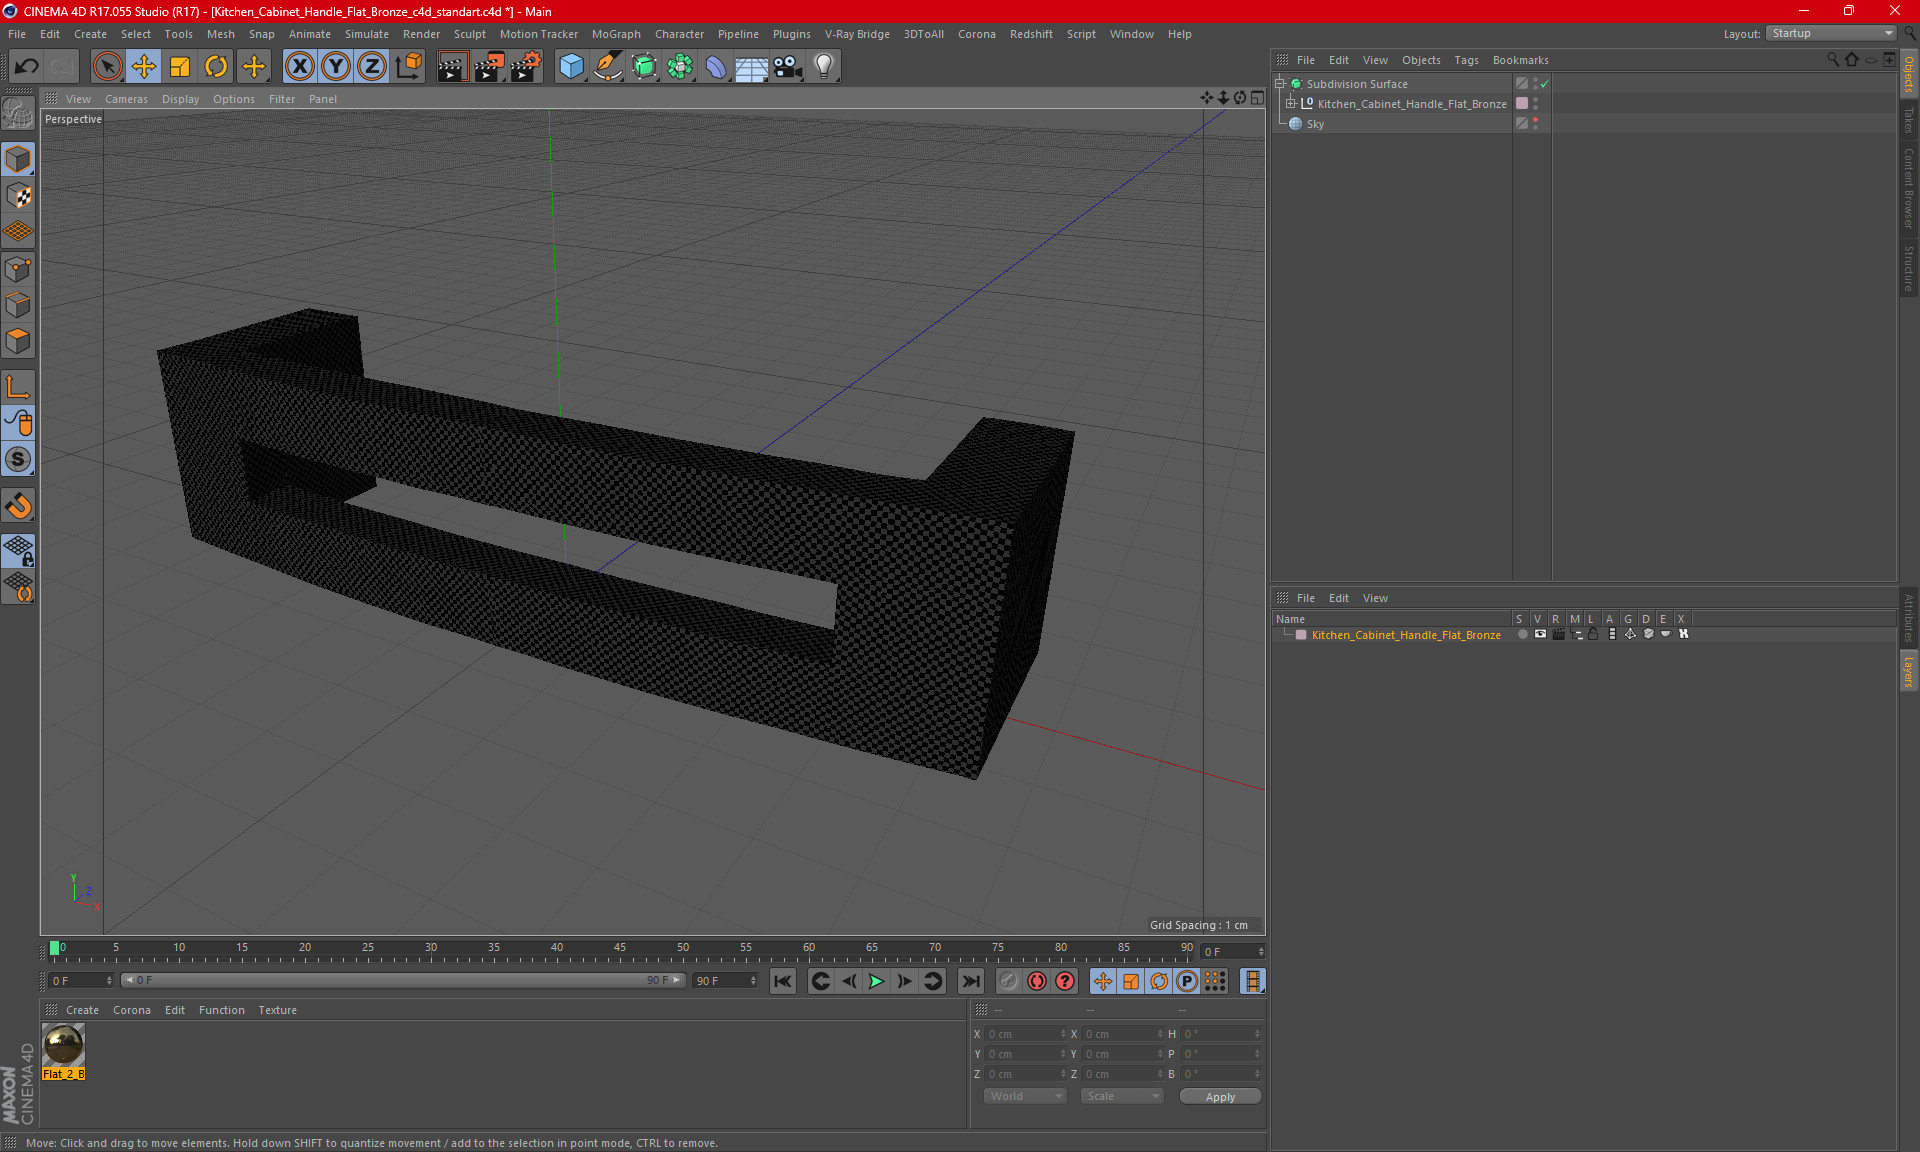The image size is (1920, 1152).
Task: Toggle layer View eye icon
Action: tap(1540, 634)
